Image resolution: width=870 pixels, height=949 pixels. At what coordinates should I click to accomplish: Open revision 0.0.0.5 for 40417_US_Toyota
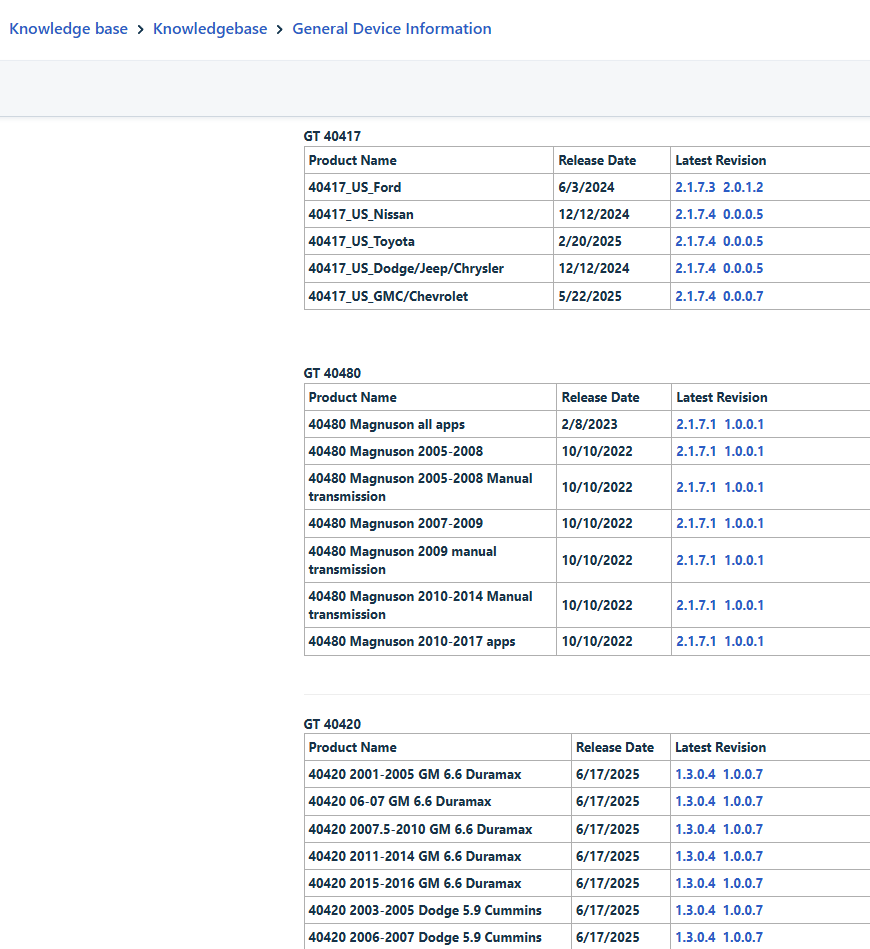pyautogui.click(x=743, y=241)
